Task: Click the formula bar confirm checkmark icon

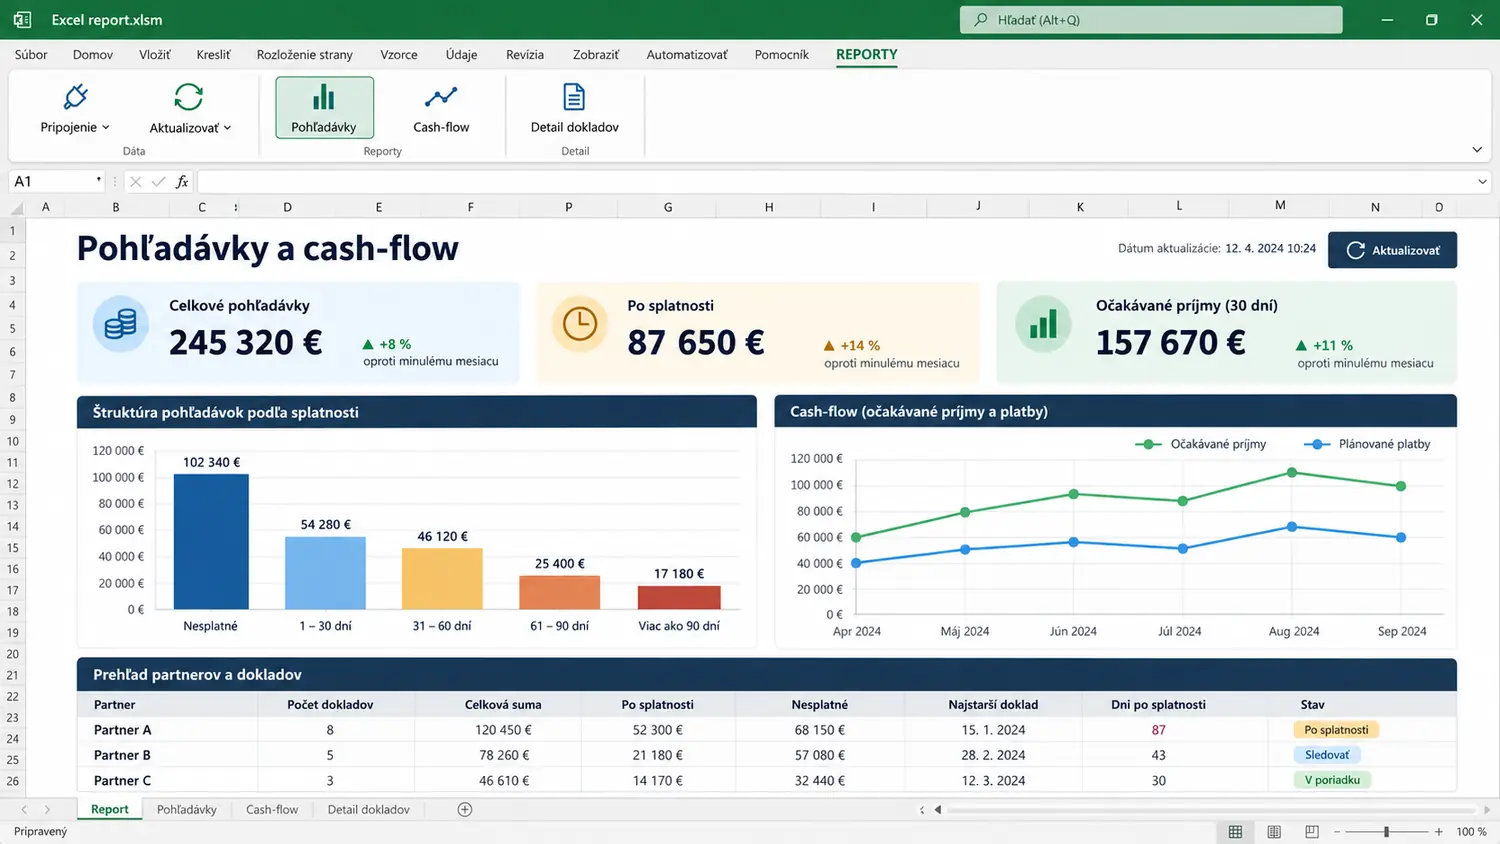Action: coord(158,181)
